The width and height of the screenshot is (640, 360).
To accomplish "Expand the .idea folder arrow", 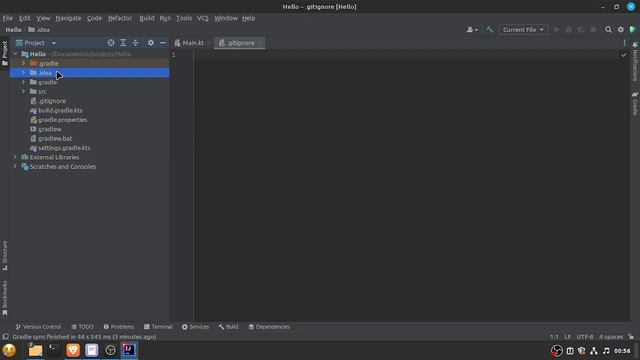I will [24, 73].
